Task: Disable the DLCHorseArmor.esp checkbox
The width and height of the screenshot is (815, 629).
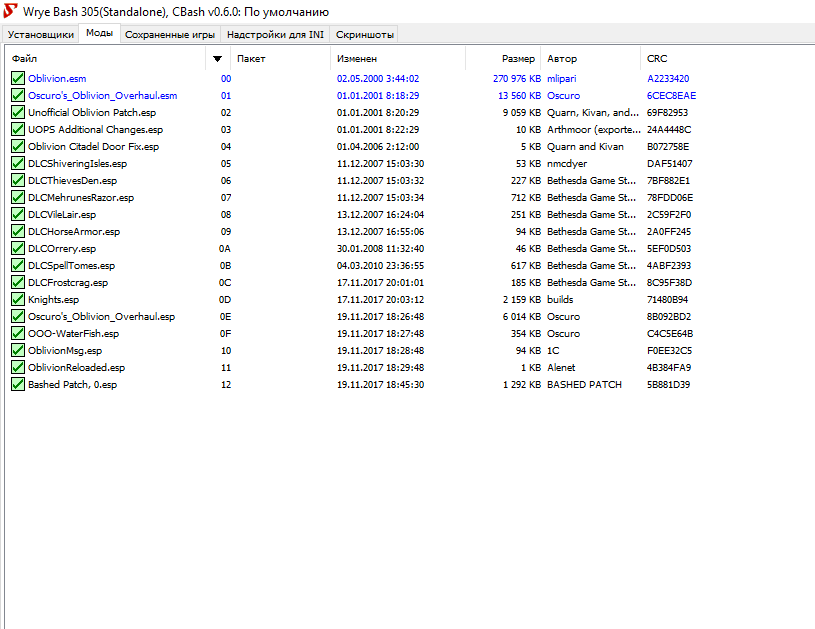Action: tap(18, 231)
